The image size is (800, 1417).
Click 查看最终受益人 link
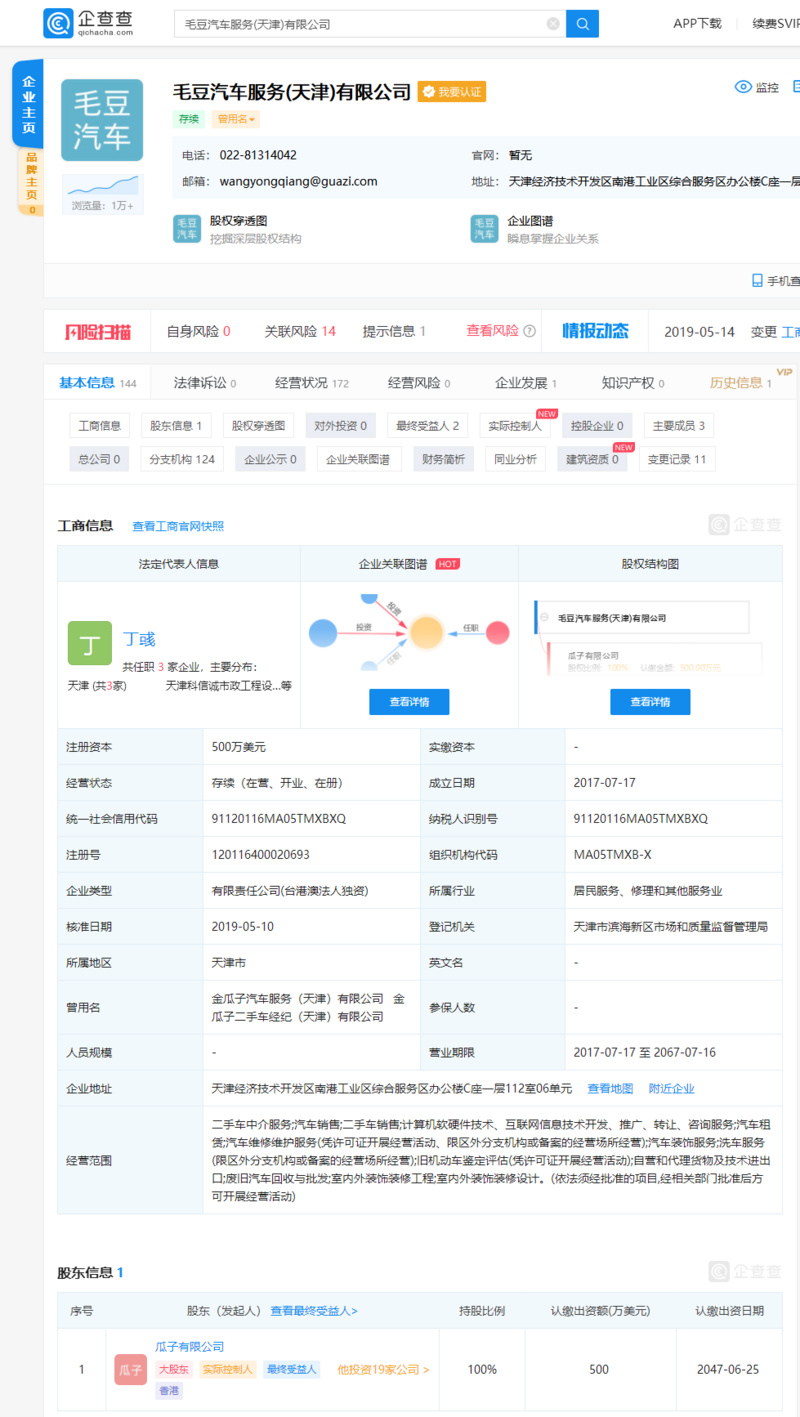click(313, 1310)
